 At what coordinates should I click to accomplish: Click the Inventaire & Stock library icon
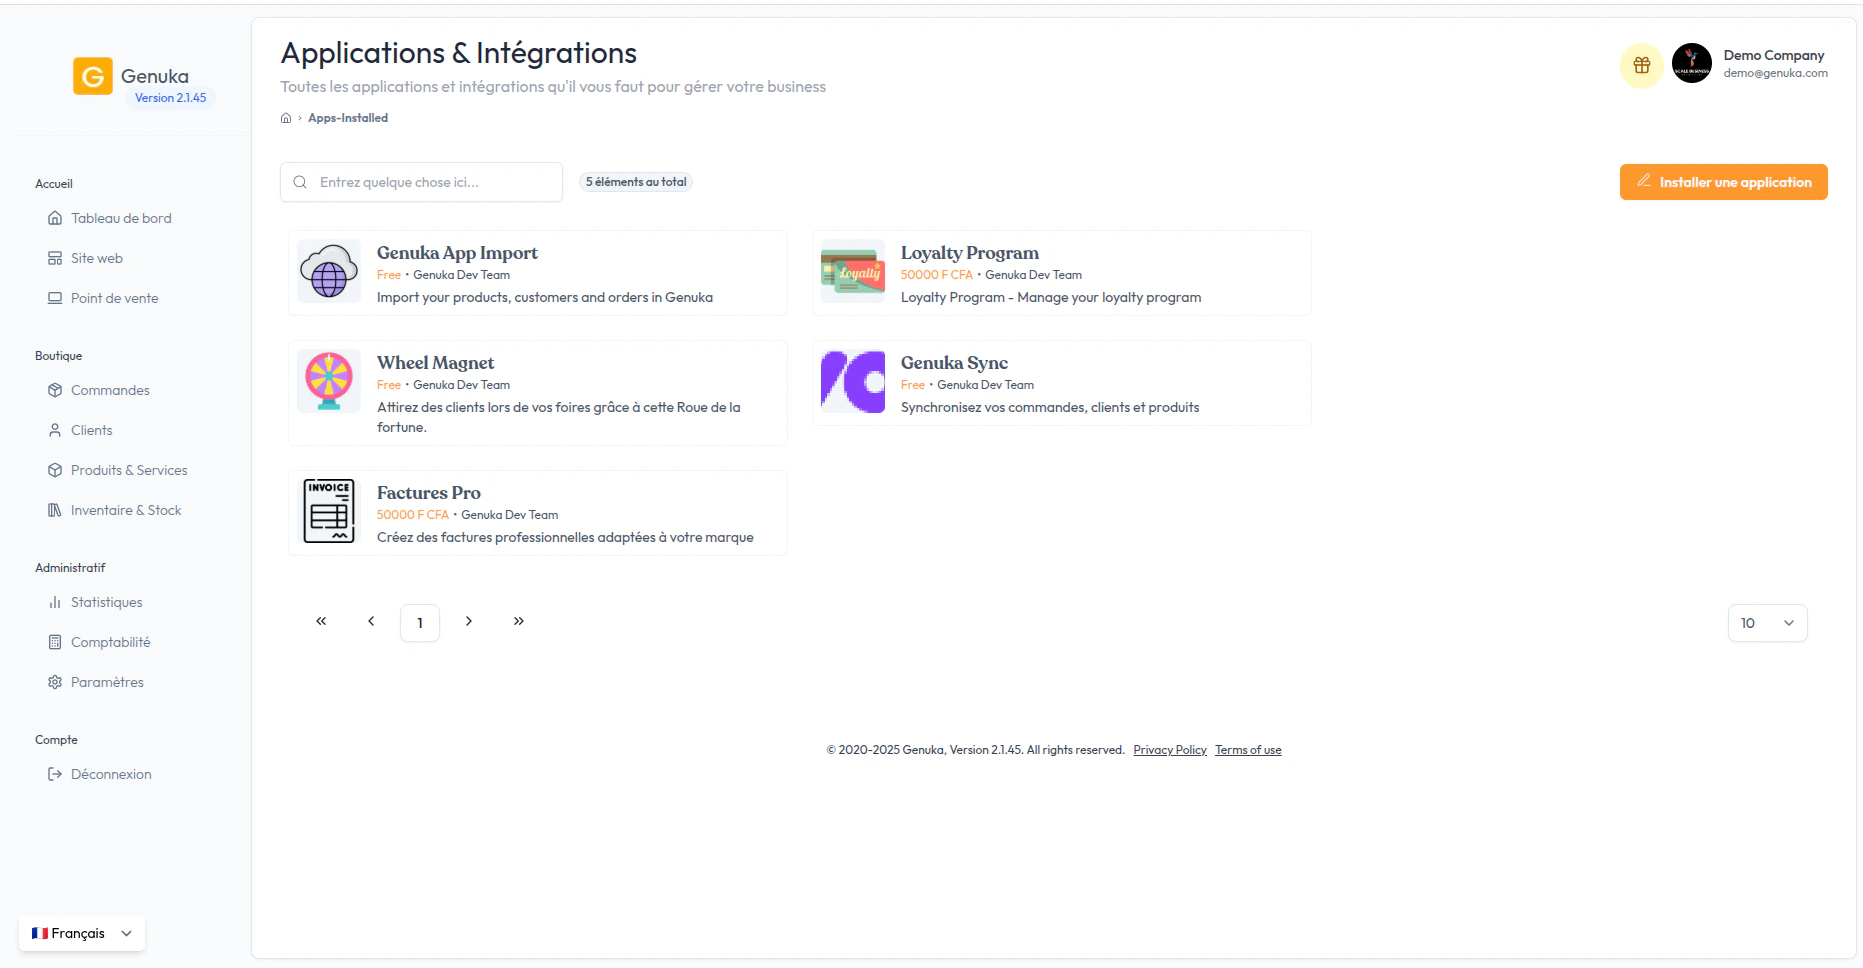coord(55,510)
